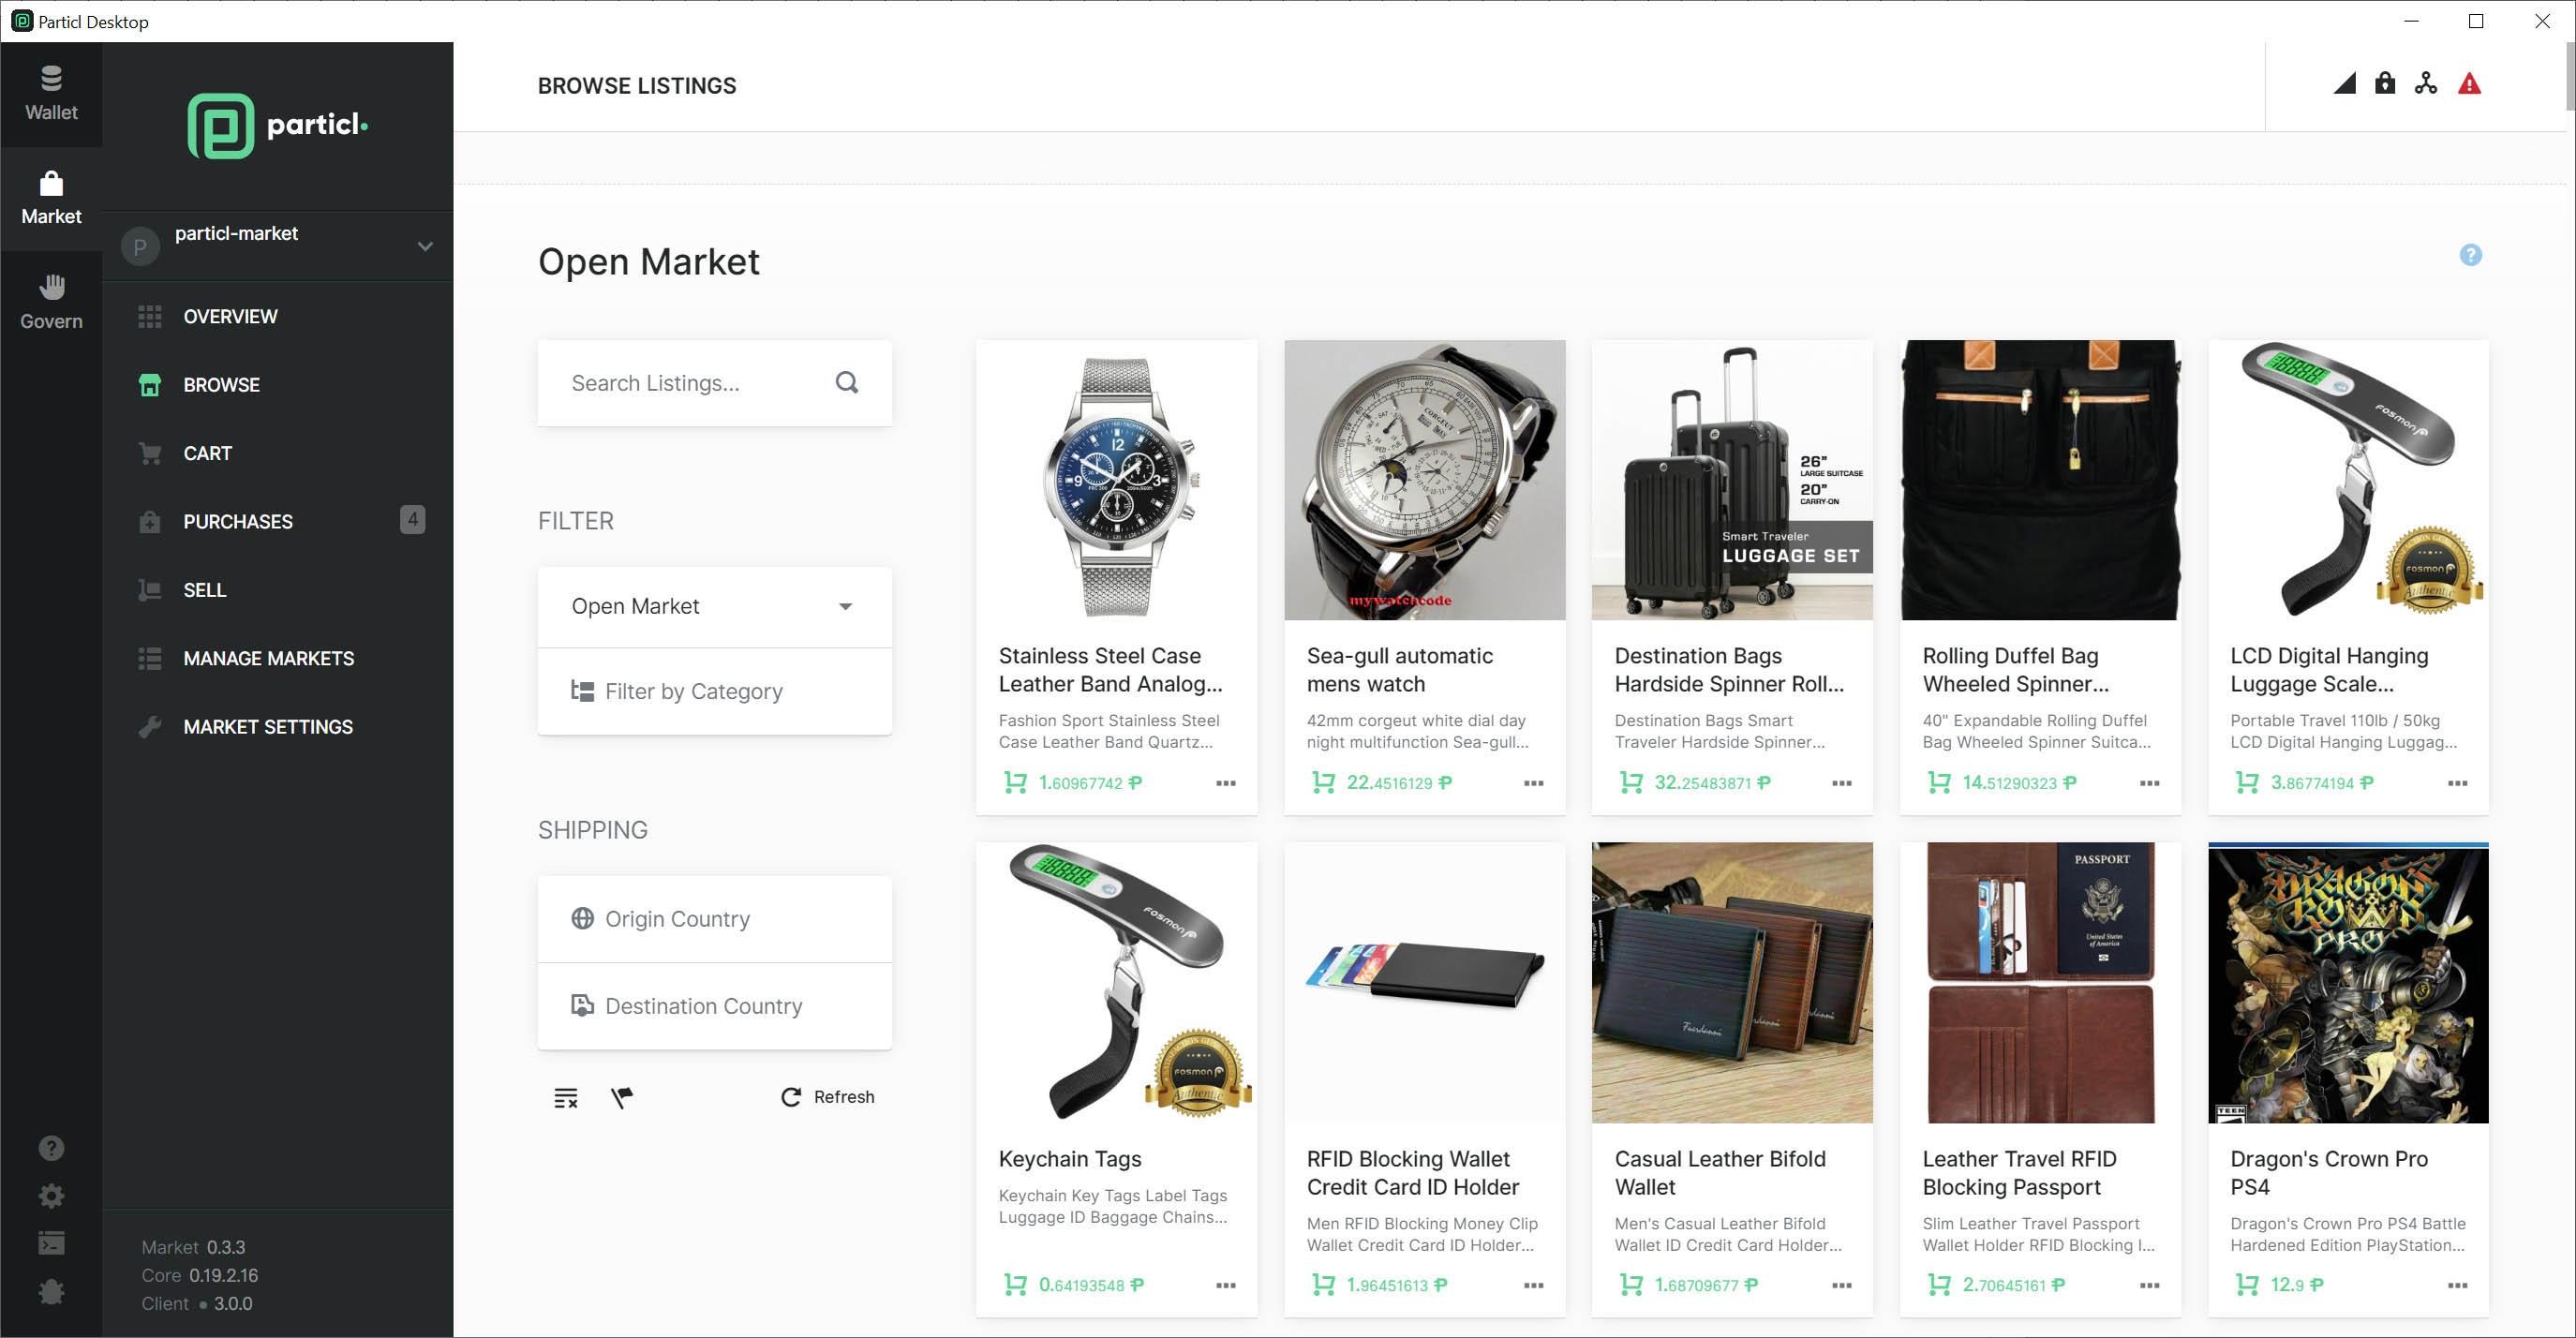The height and width of the screenshot is (1338, 2576).
Task: Add Leather Travel RFID Passport to cart
Action: pos(1939,1285)
